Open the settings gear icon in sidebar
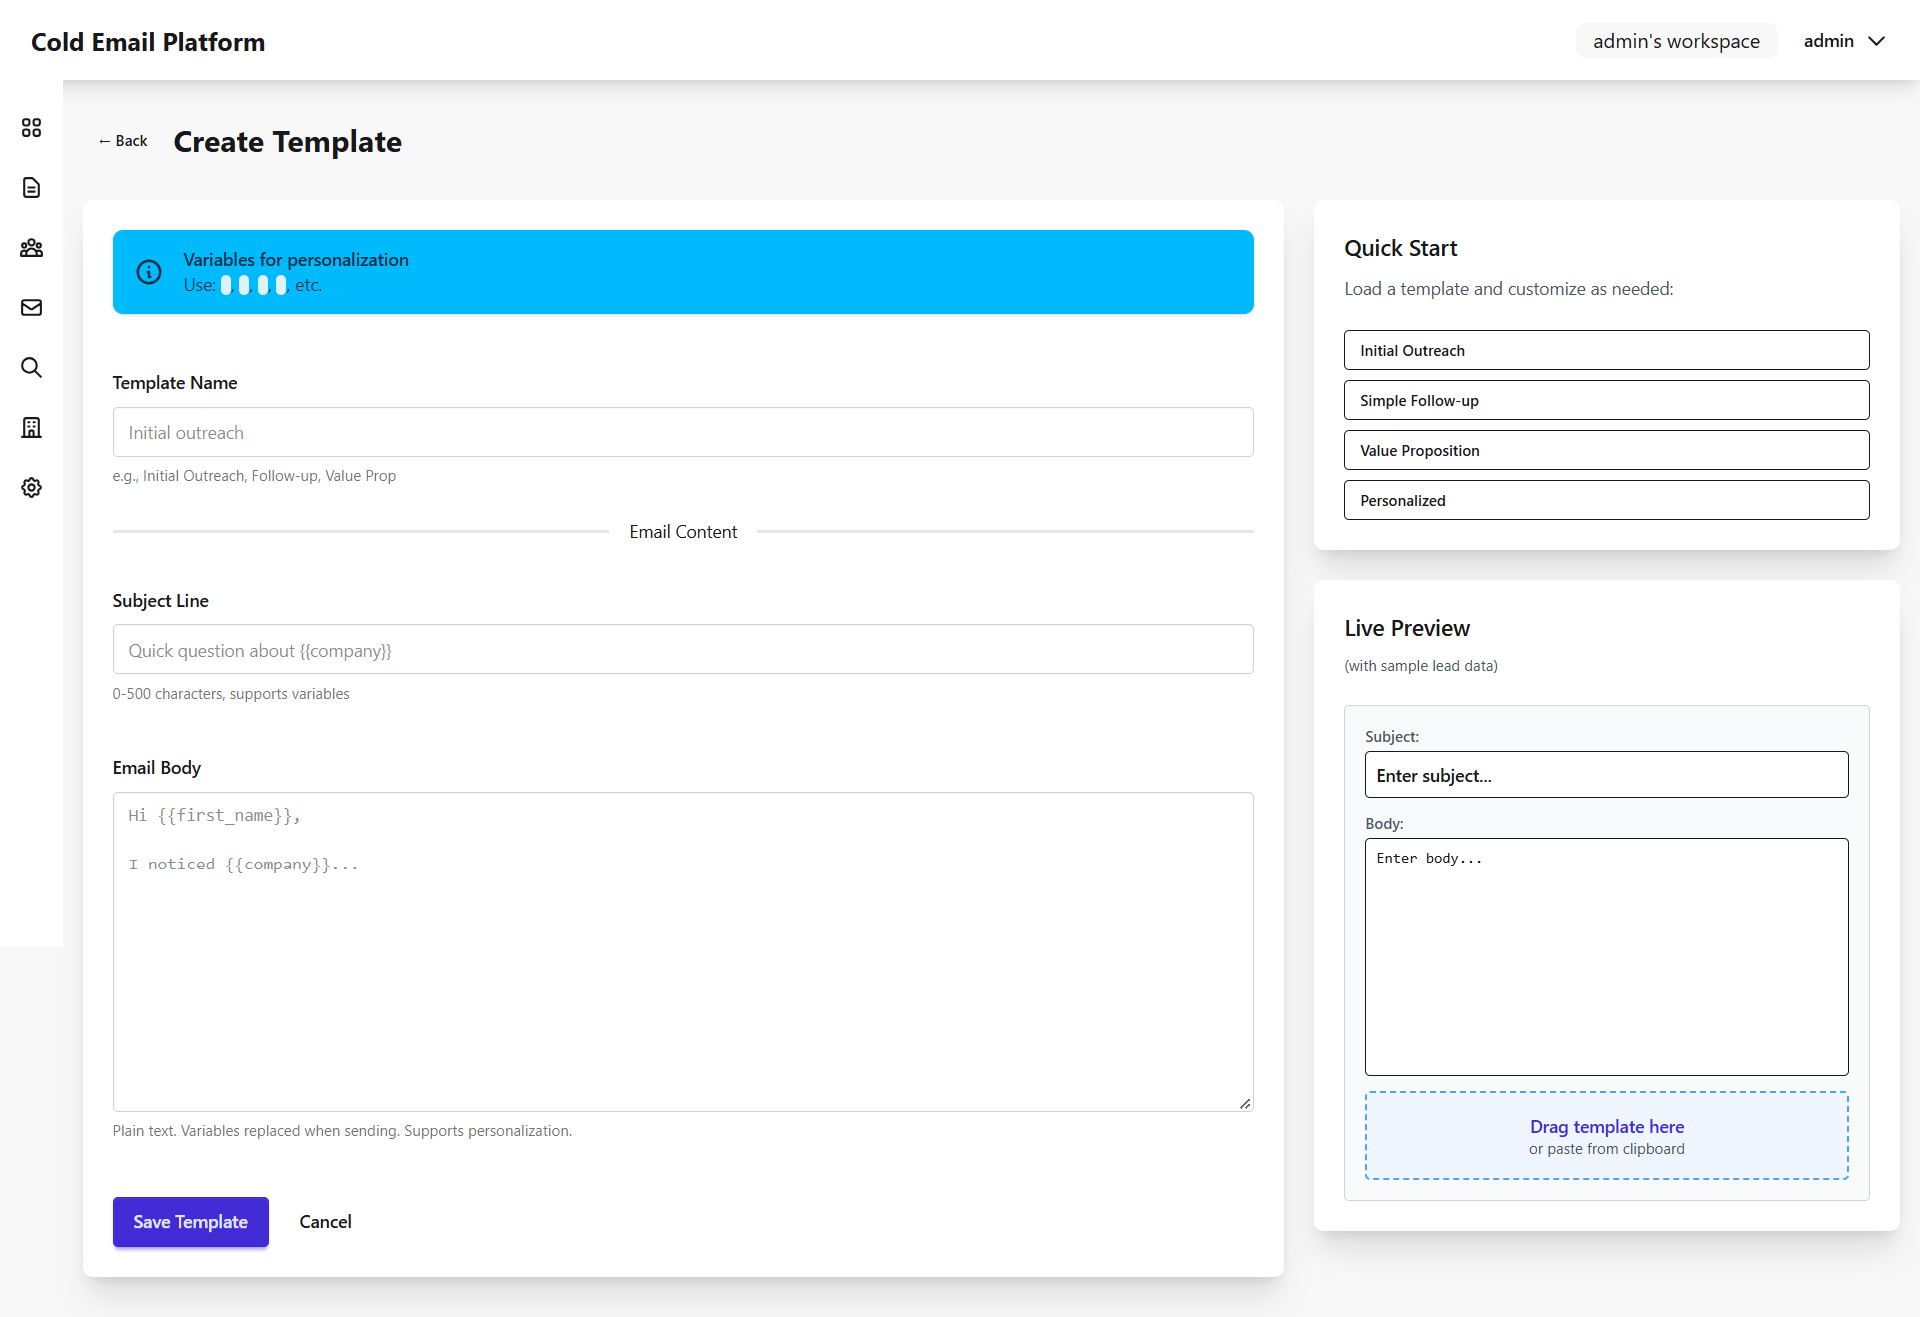The height and width of the screenshot is (1317, 1920). pyautogui.click(x=31, y=488)
